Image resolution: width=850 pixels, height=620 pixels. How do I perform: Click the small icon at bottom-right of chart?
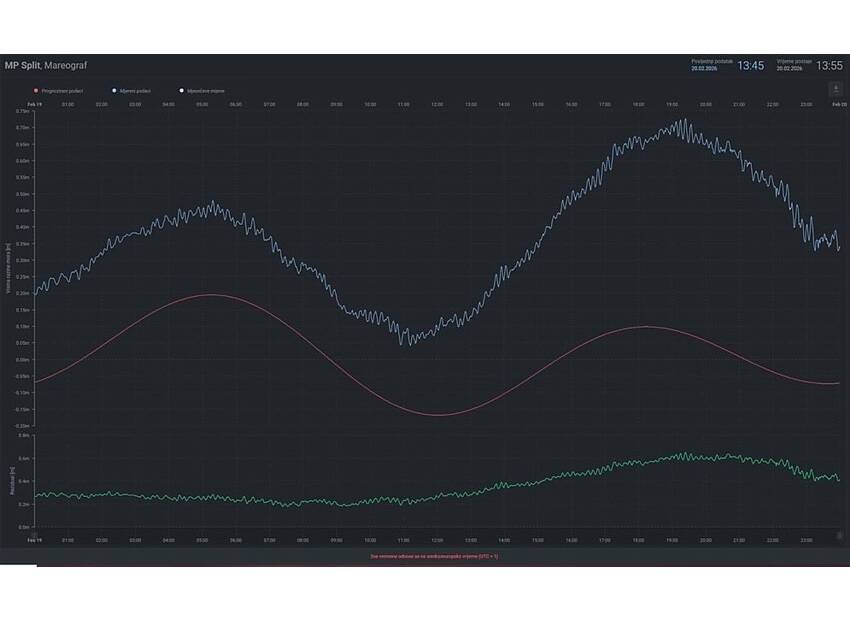tap(839, 535)
